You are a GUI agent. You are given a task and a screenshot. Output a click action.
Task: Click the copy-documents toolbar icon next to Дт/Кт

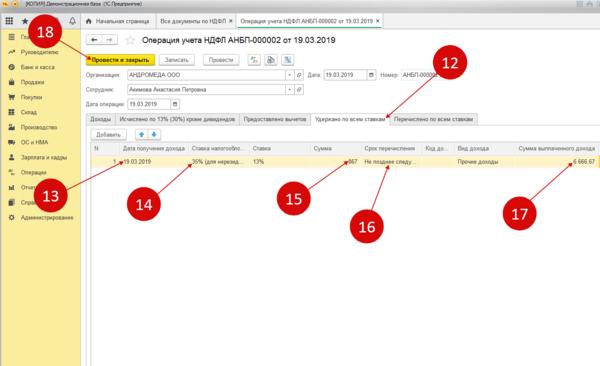coord(271,60)
